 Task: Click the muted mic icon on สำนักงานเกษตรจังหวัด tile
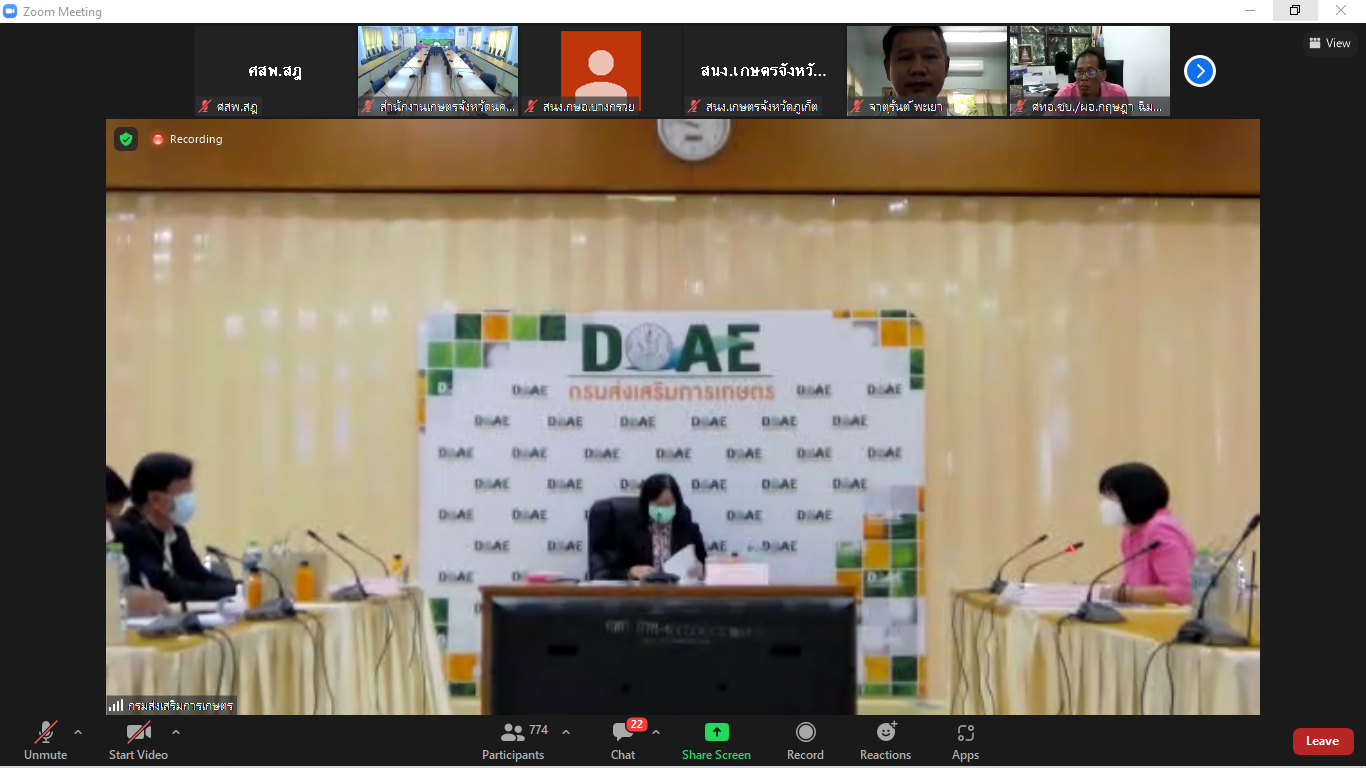[368, 106]
